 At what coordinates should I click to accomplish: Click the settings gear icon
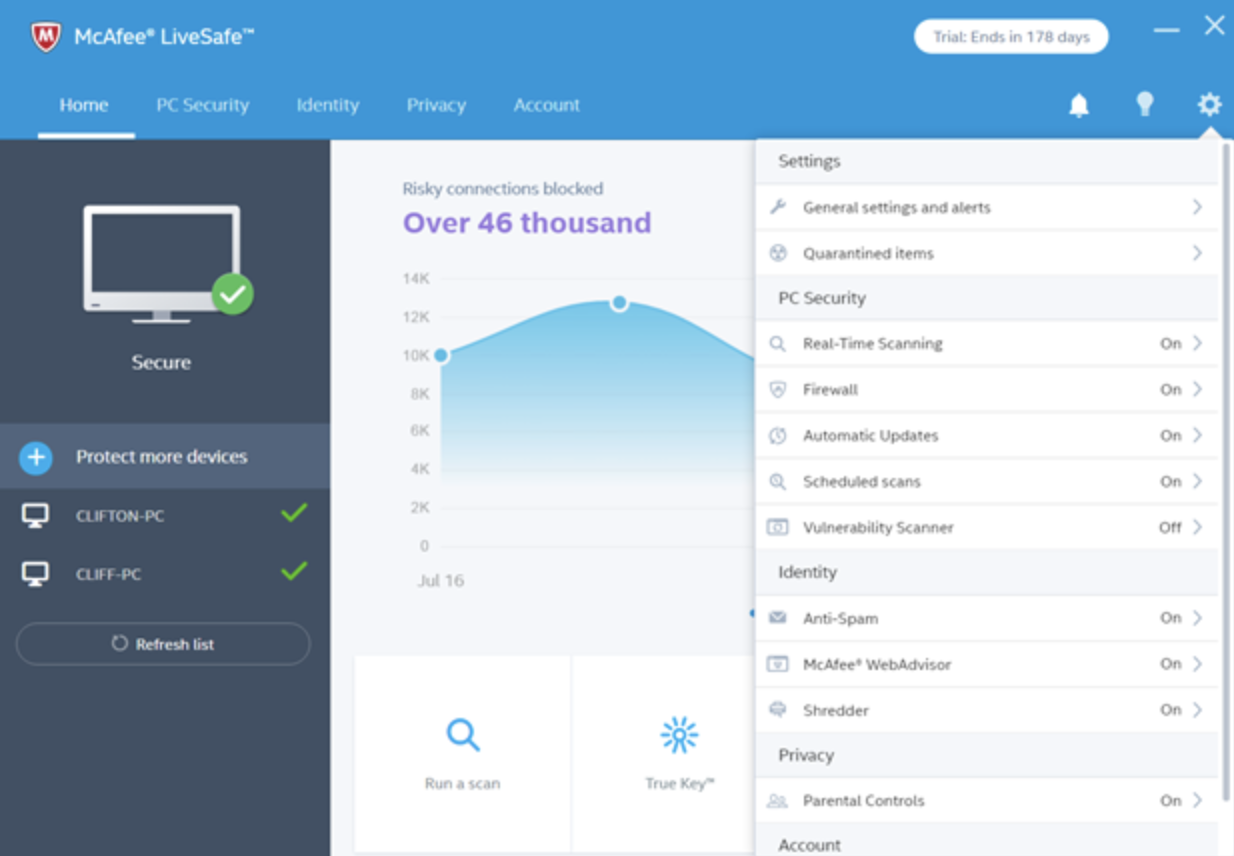click(1210, 104)
